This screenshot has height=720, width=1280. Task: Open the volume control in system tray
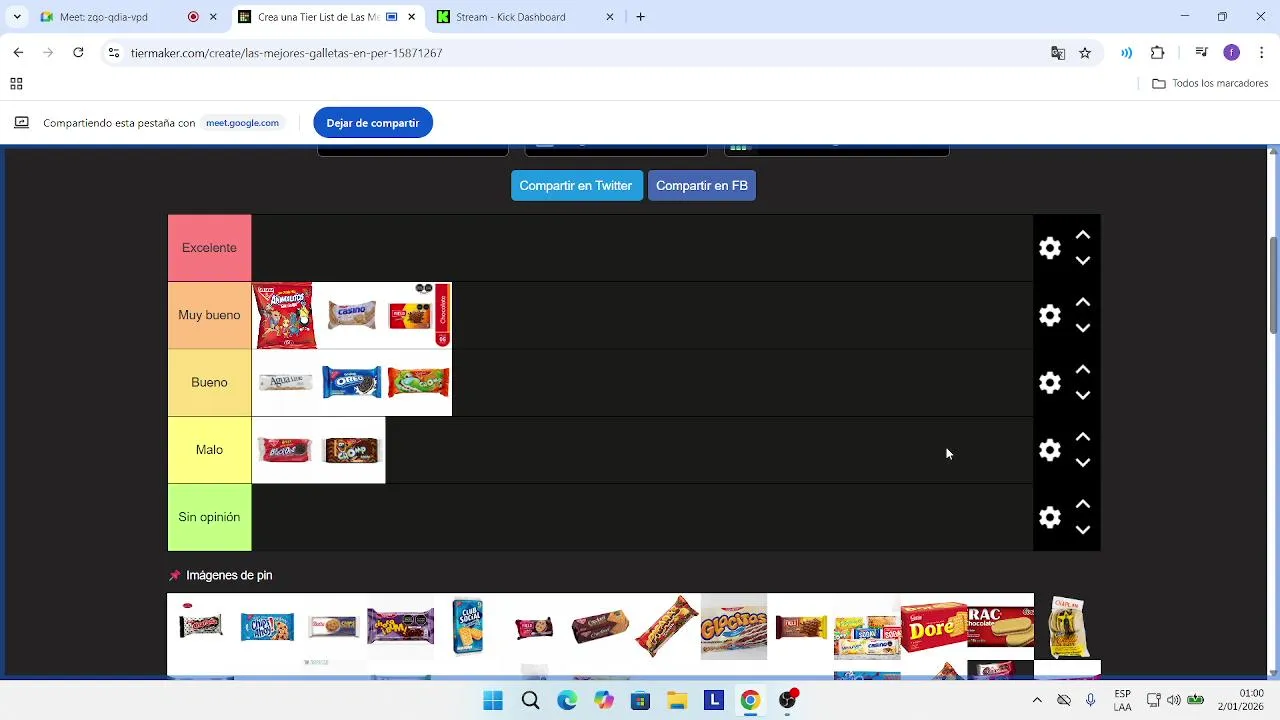tap(1173, 700)
